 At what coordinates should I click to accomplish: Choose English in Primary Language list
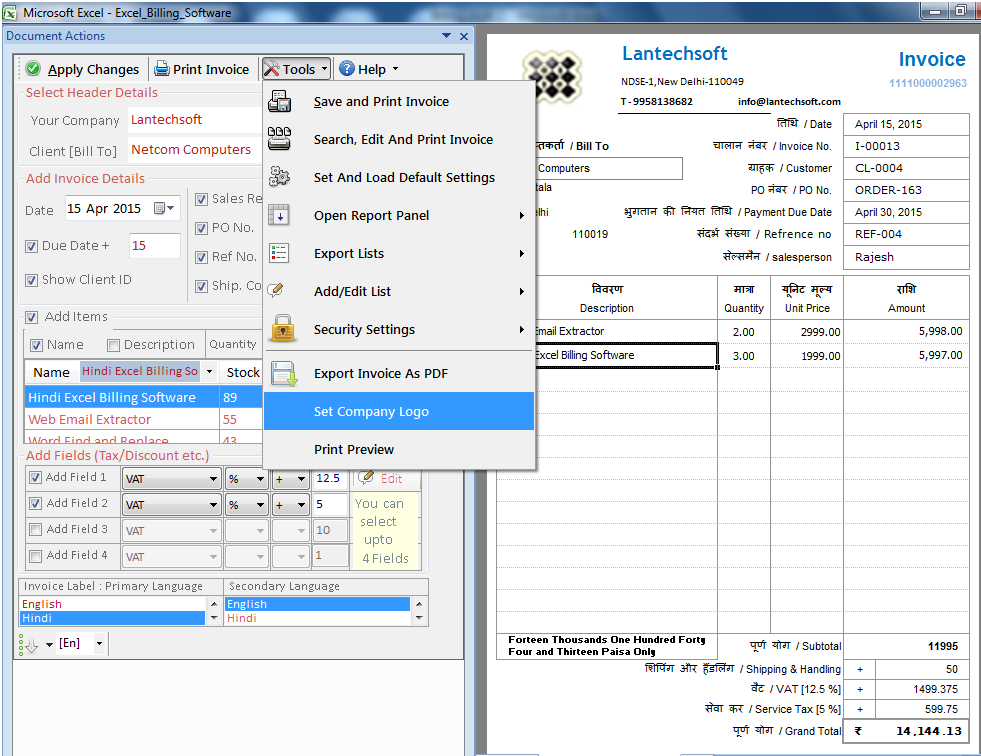coord(113,604)
